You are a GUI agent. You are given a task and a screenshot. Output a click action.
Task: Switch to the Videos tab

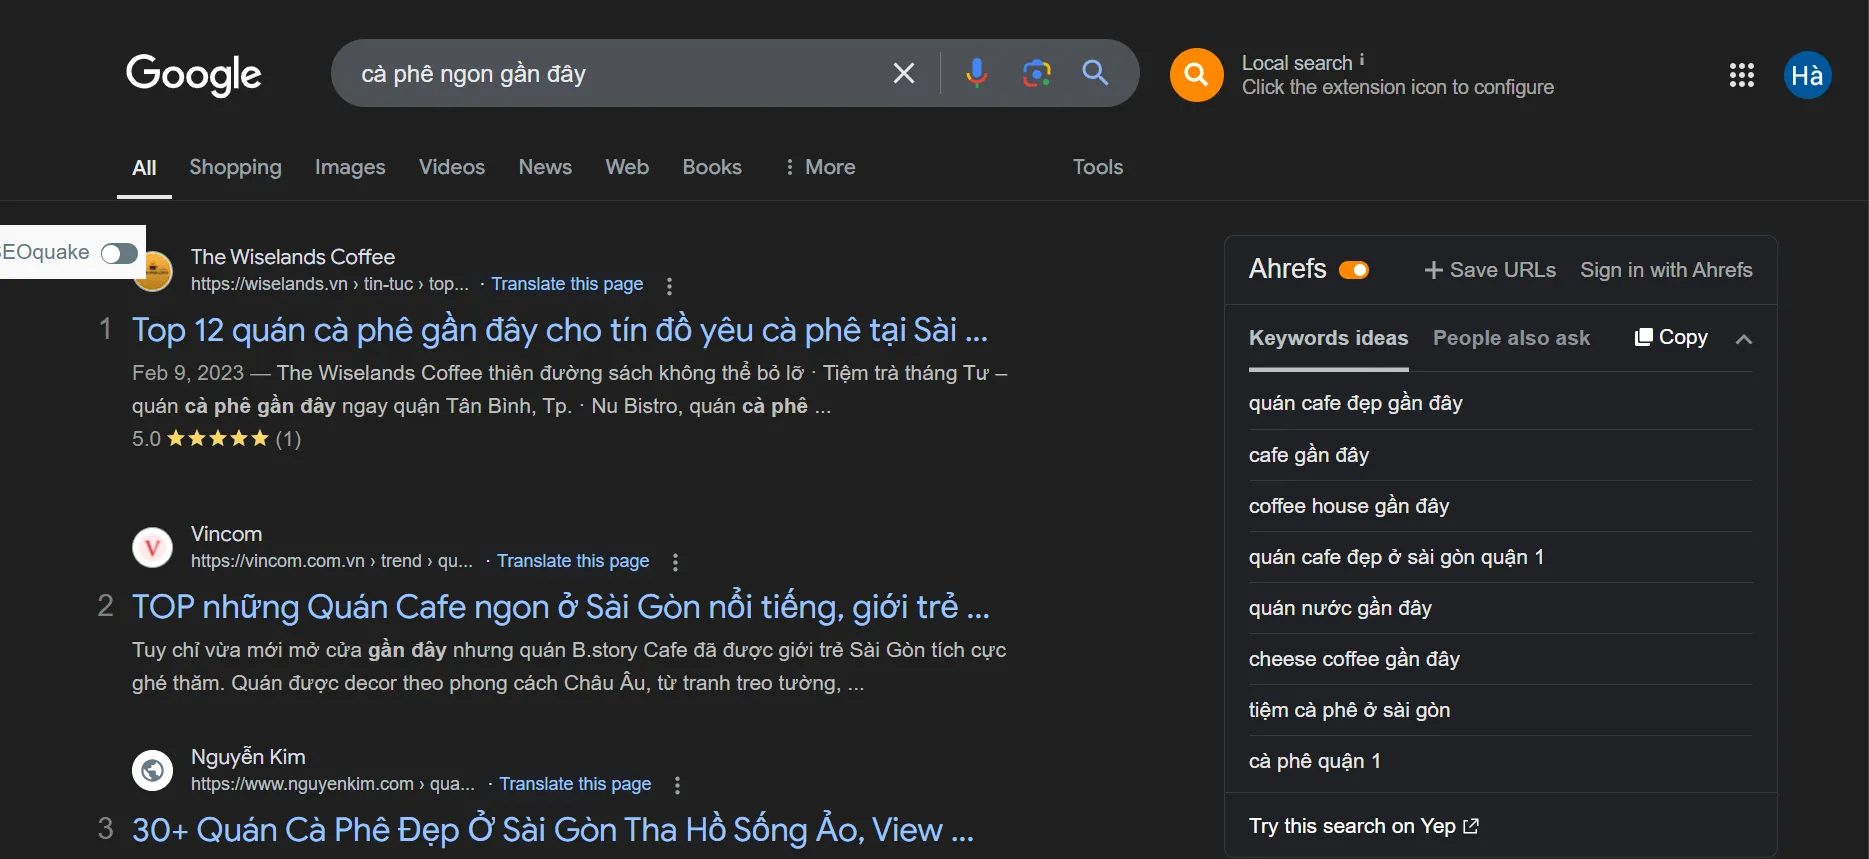coord(452,167)
